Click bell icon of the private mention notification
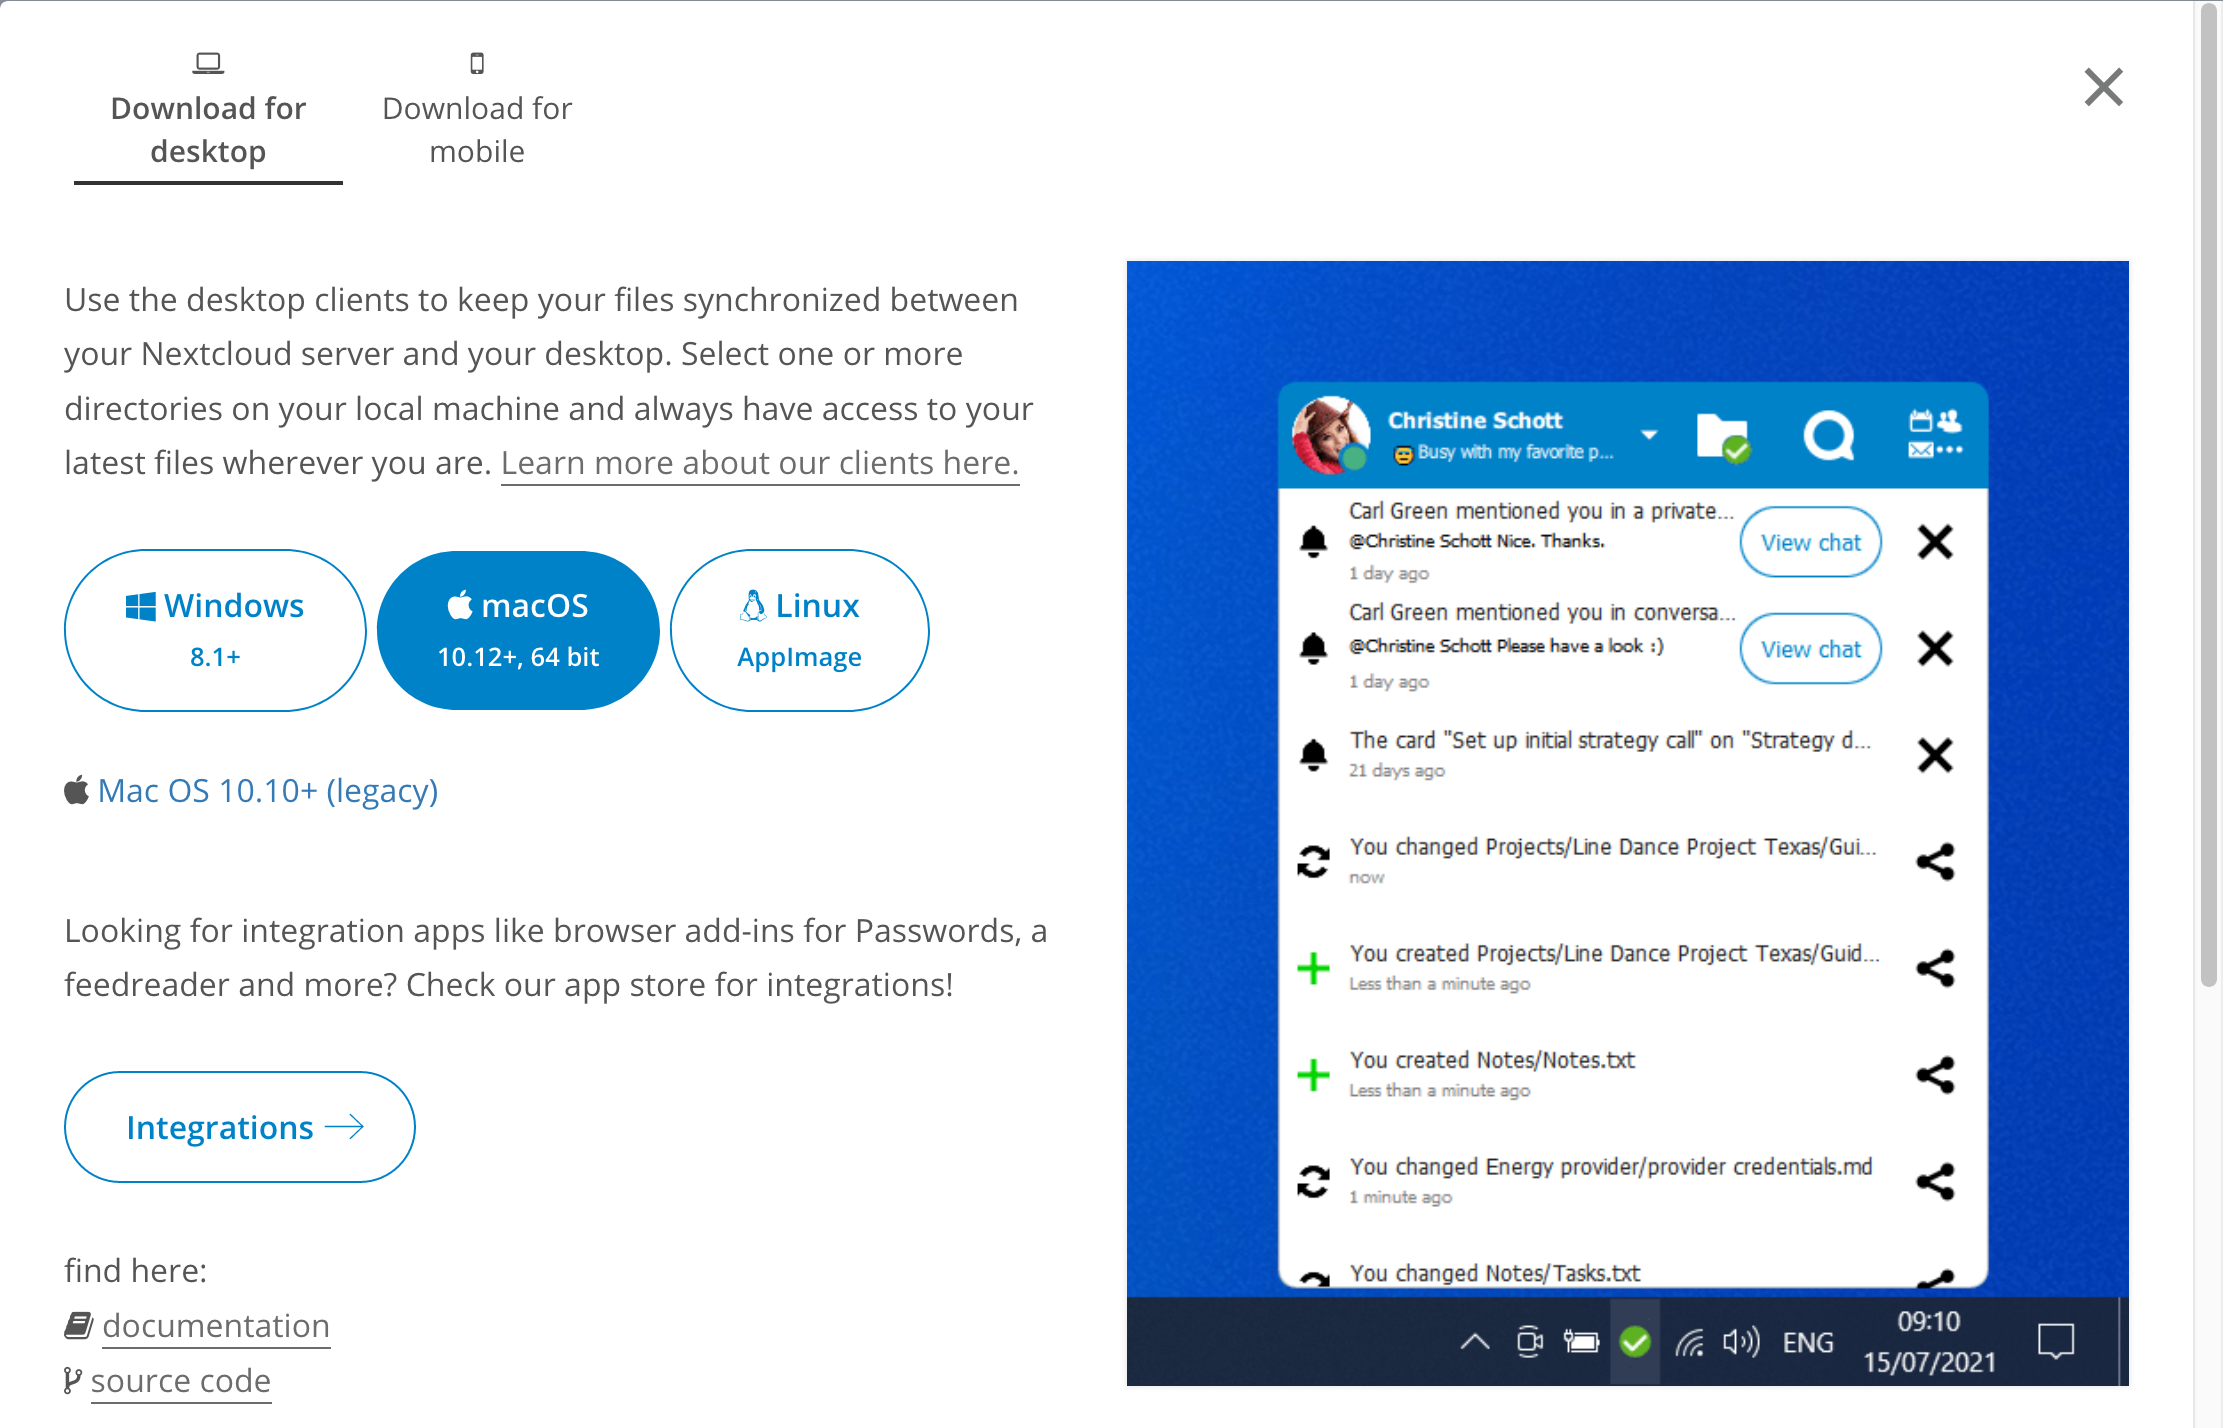The image size is (2223, 1428). click(x=1313, y=541)
